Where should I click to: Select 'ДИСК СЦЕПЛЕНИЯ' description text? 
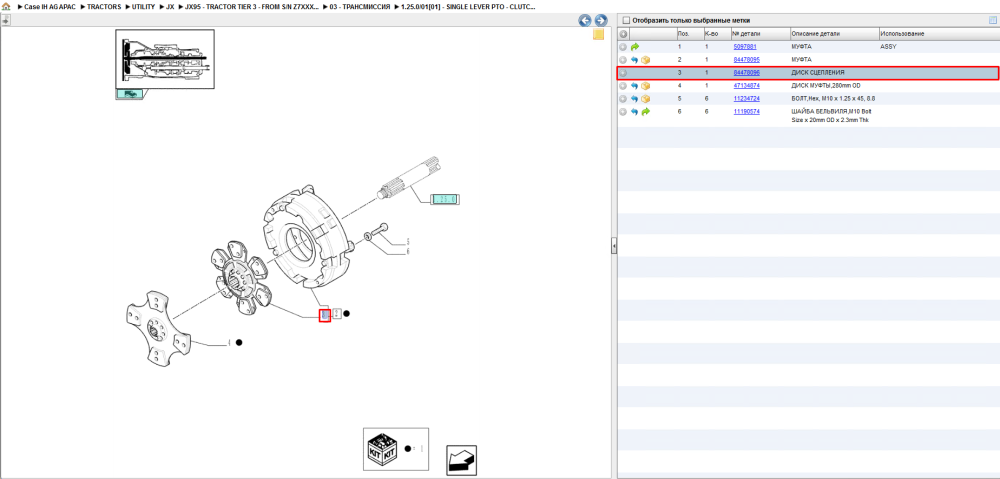(818, 73)
